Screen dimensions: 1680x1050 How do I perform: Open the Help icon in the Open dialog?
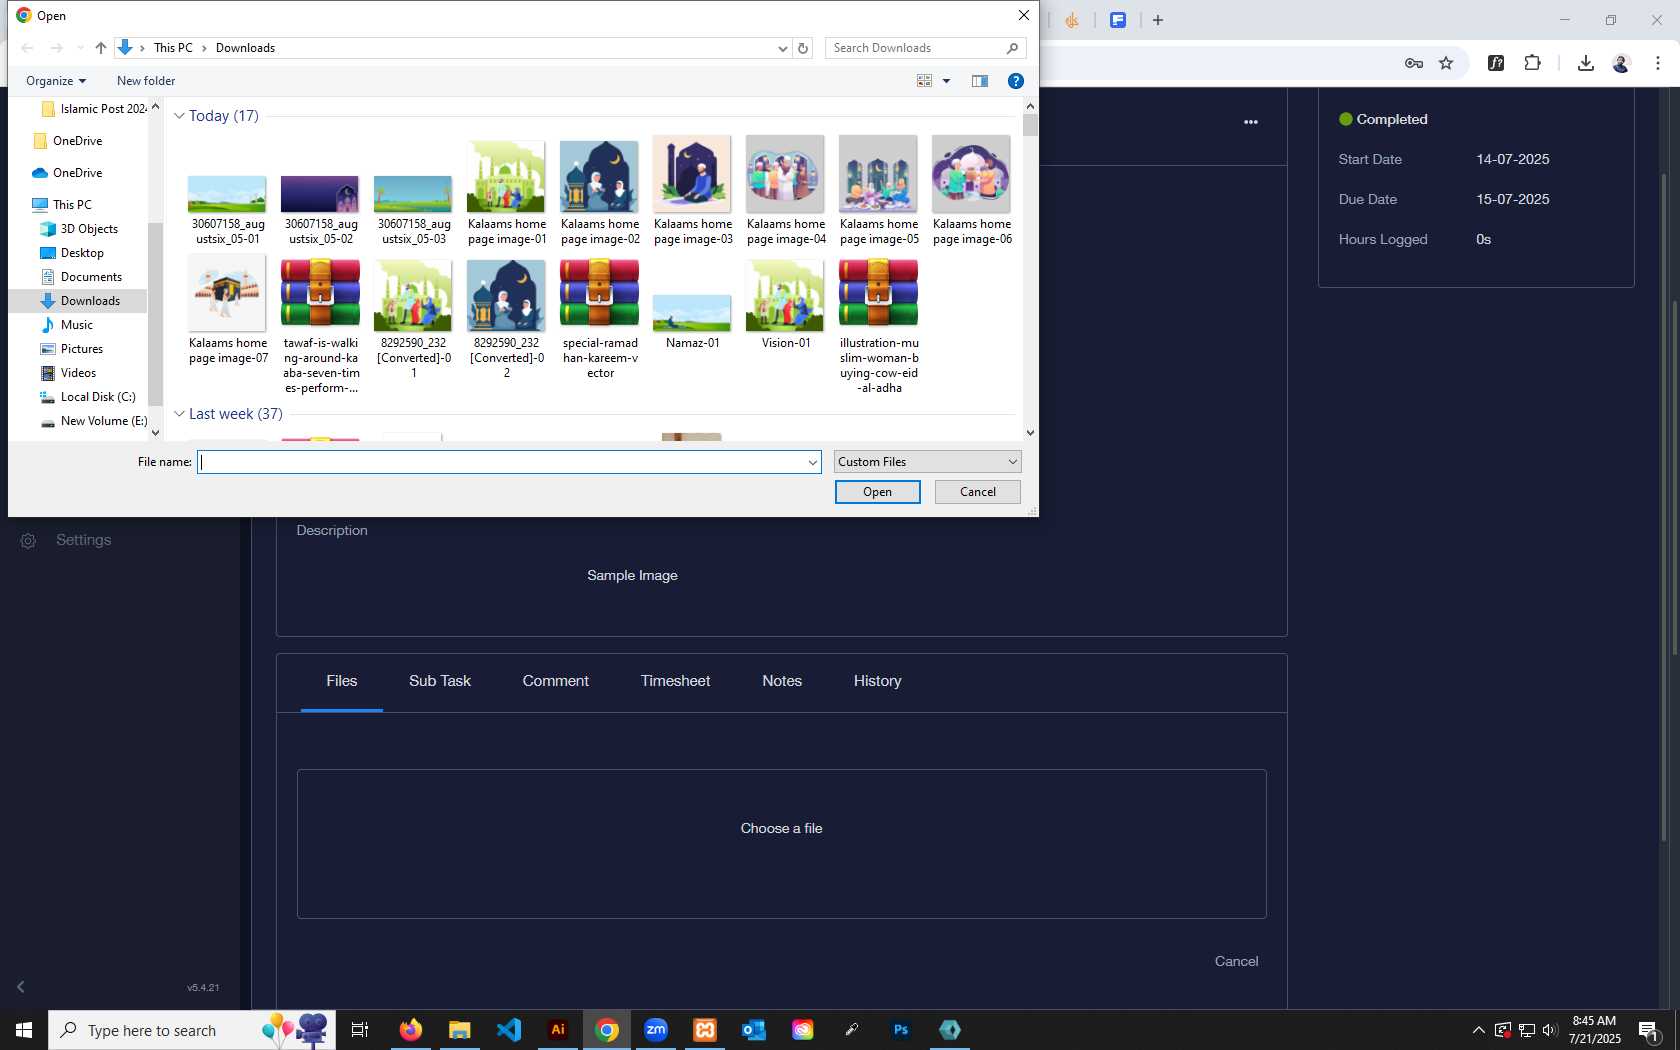pyautogui.click(x=1016, y=81)
